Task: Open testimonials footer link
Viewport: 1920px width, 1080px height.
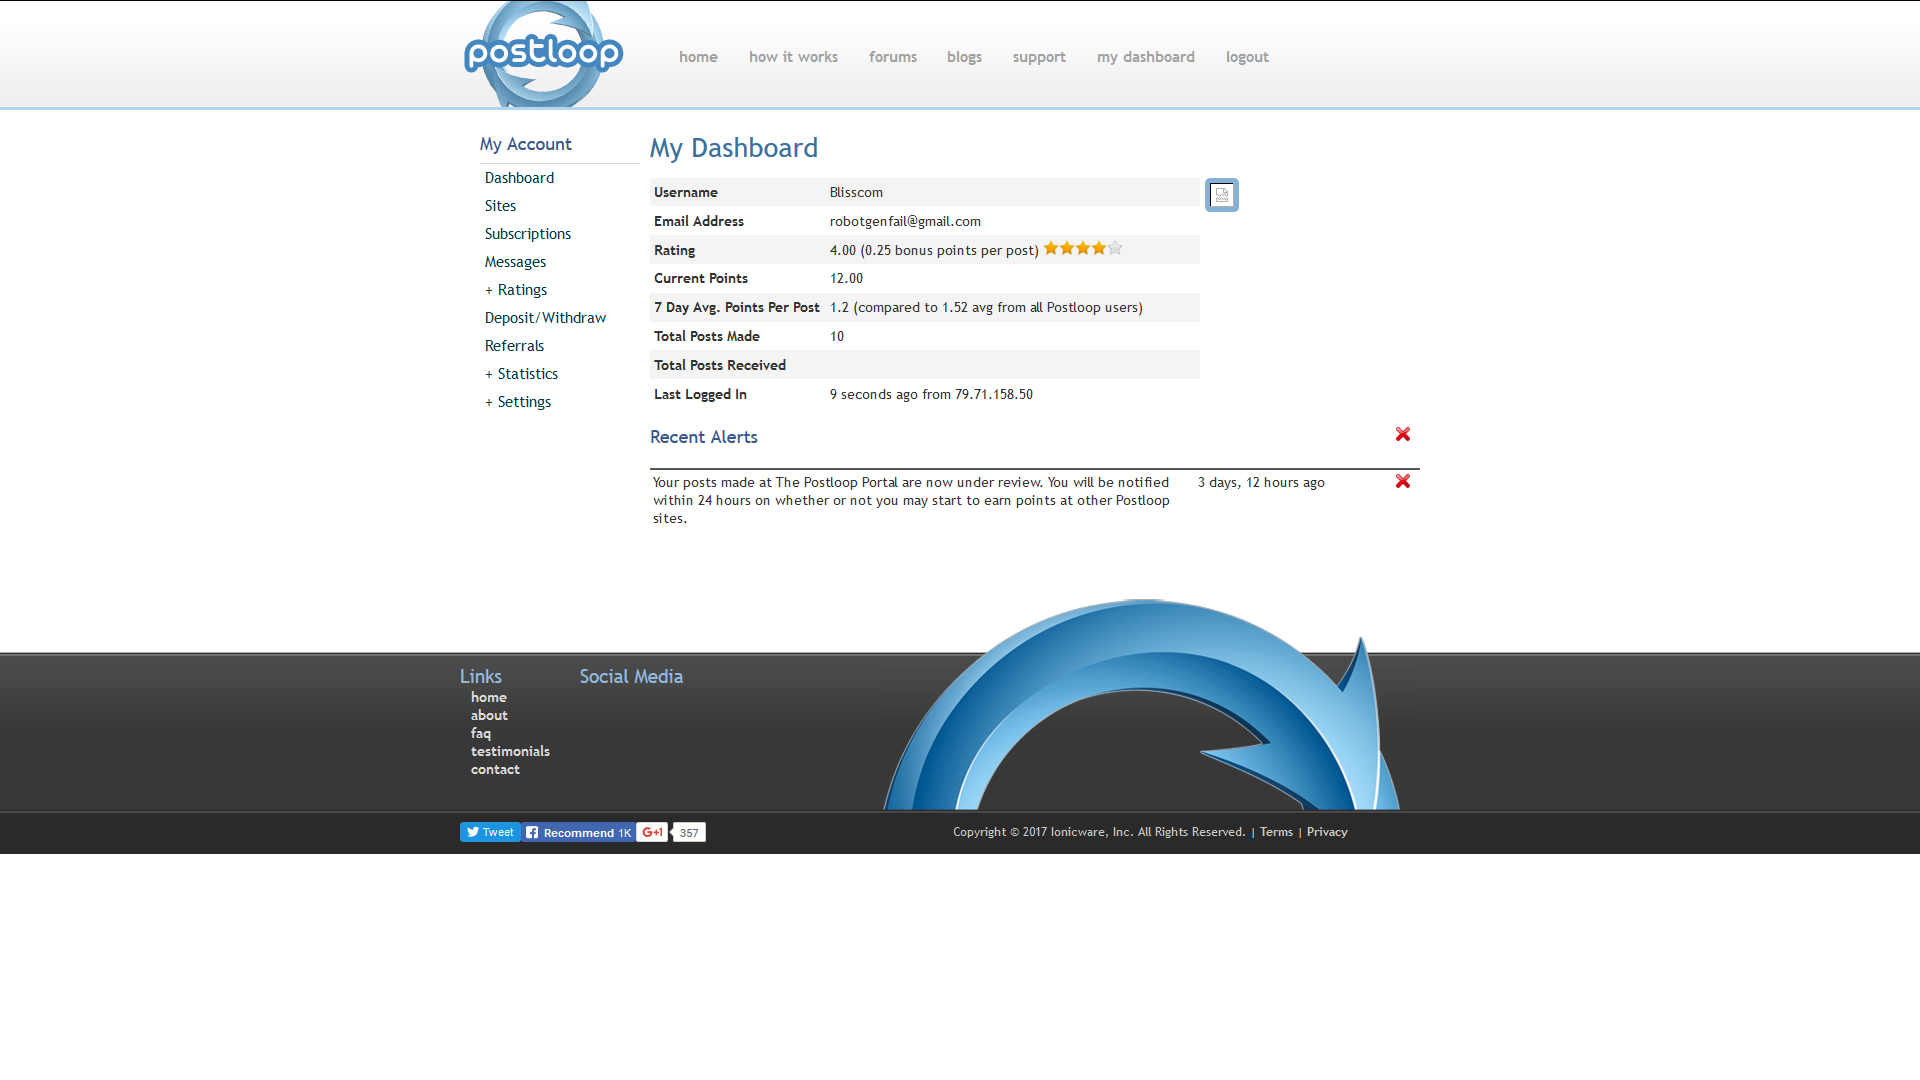Action: [510, 751]
